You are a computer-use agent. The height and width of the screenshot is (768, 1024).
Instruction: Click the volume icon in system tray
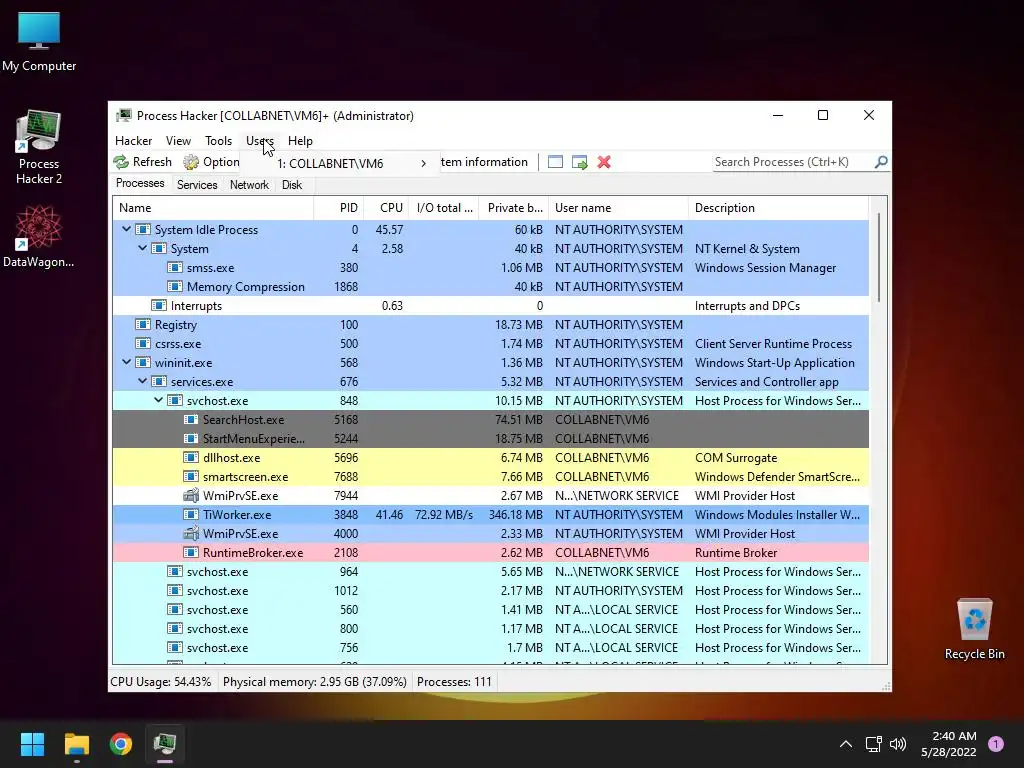pyautogui.click(x=898, y=744)
